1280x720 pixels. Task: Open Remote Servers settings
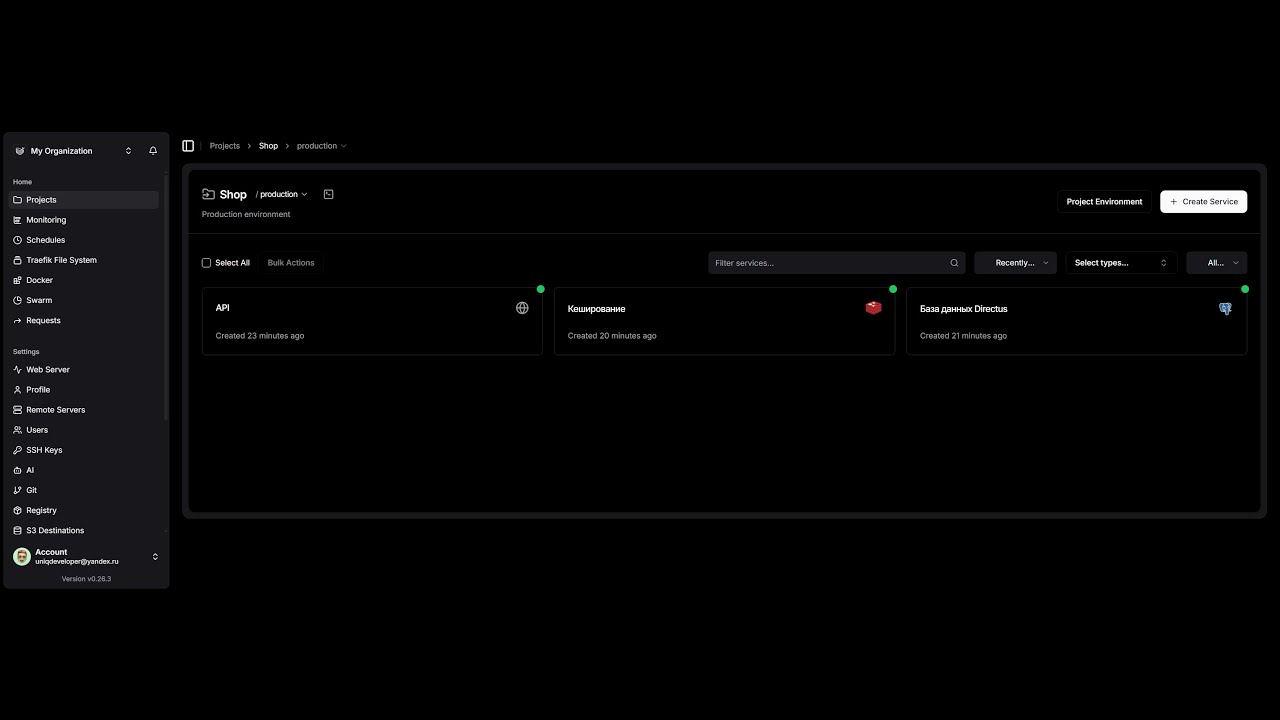(x=85, y=410)
